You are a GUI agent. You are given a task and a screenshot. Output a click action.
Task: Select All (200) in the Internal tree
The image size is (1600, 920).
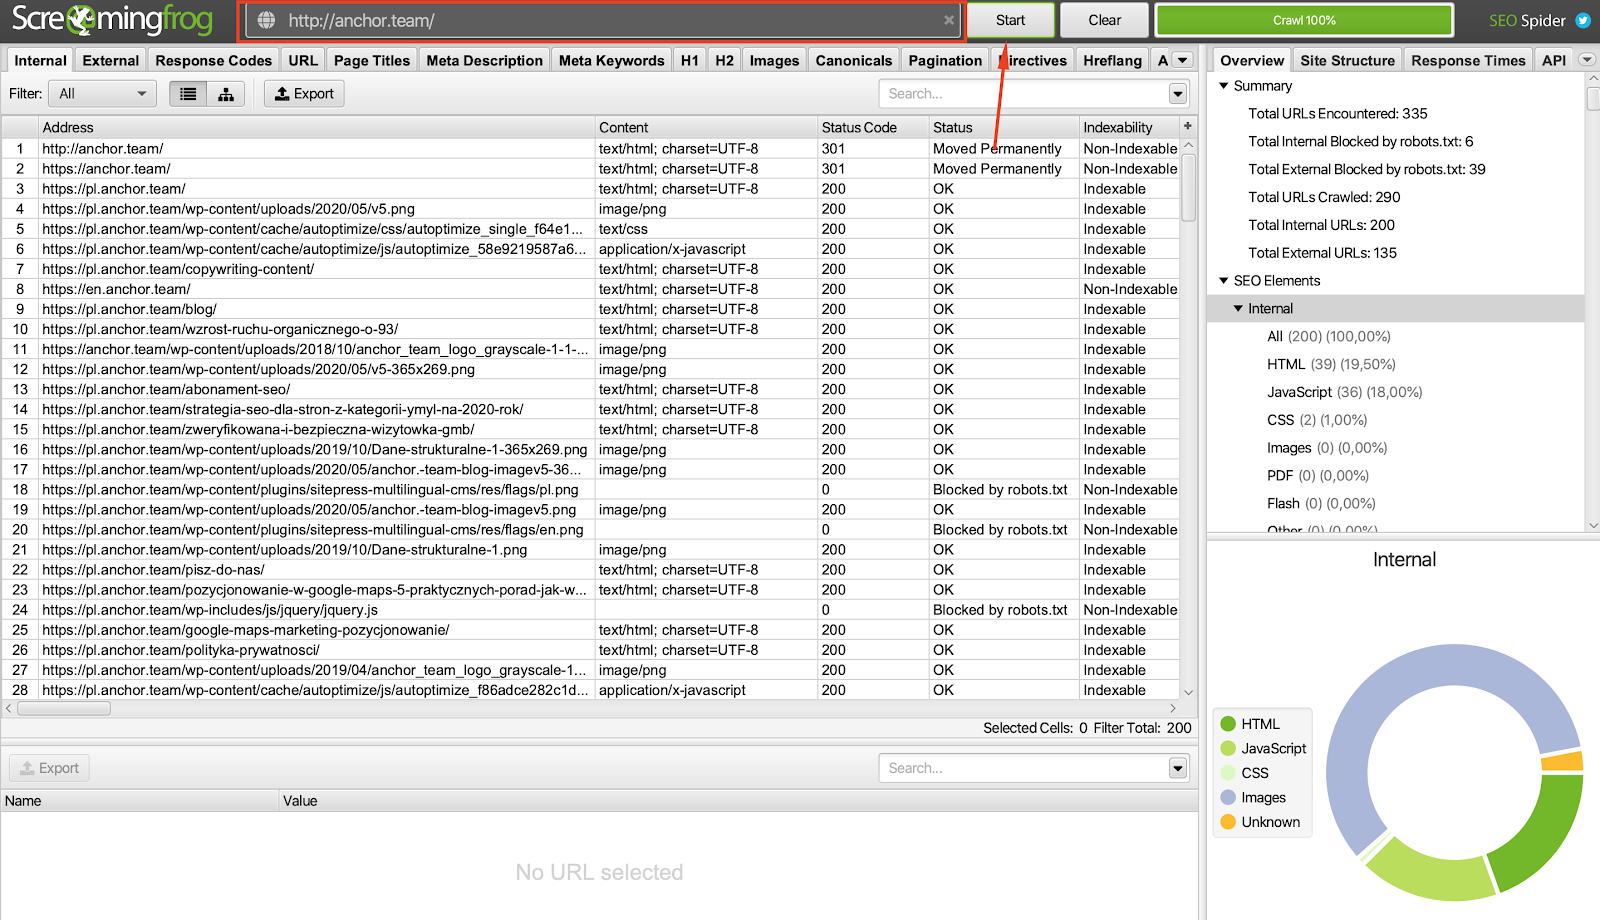click(x=1329, y=337)
